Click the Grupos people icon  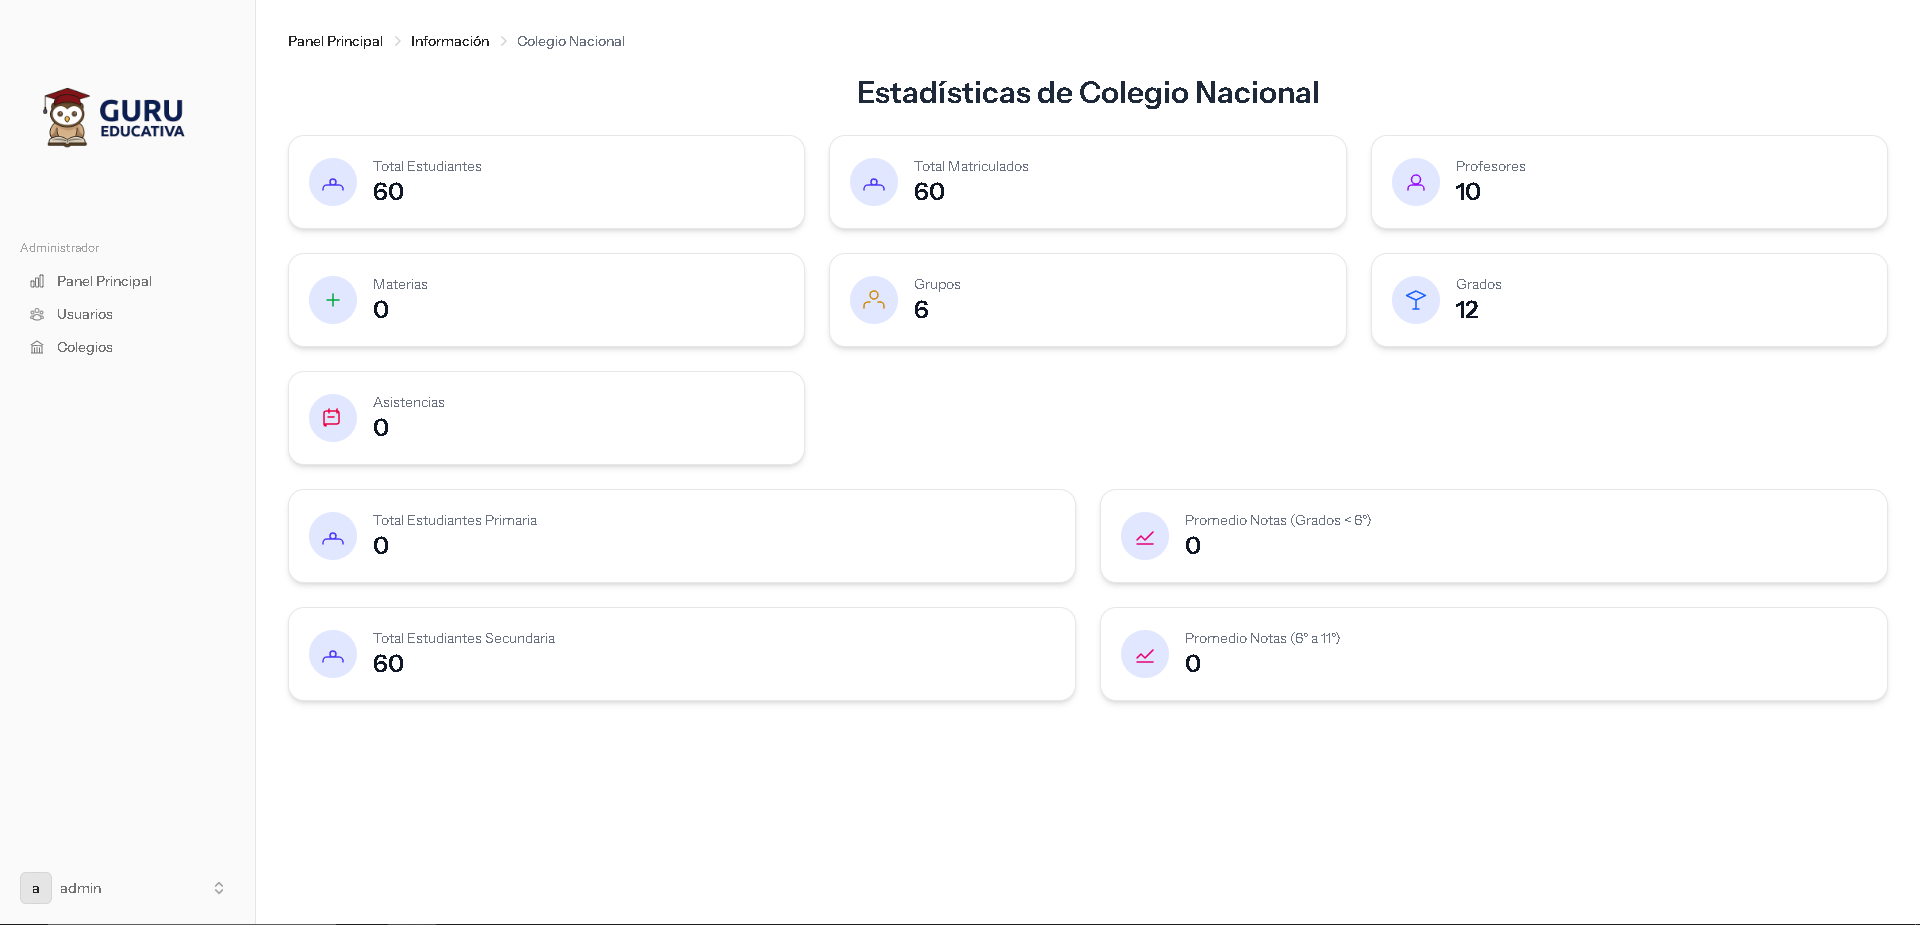(x=873, y=299)
